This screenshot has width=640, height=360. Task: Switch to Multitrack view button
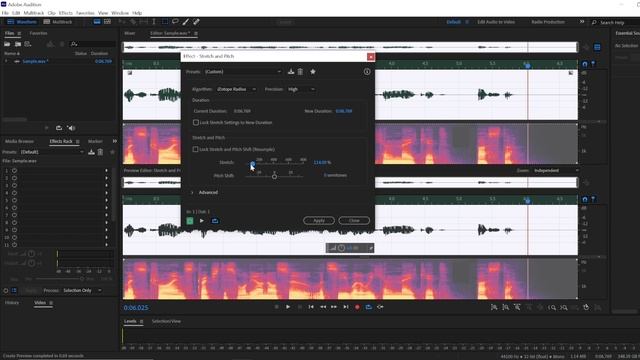58,22
